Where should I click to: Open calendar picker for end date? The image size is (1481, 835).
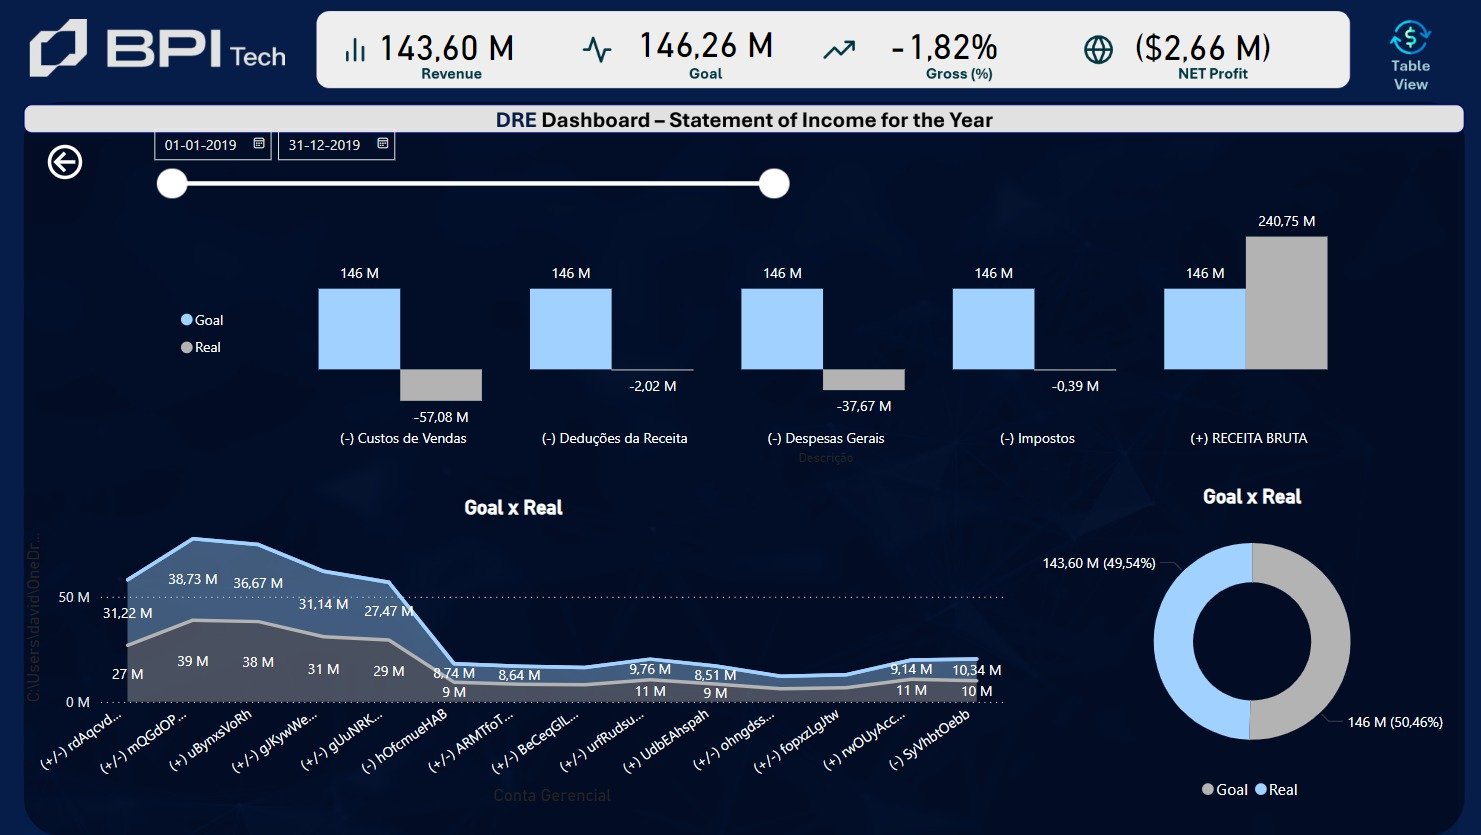pyautogui.click(x=383, y=144)
